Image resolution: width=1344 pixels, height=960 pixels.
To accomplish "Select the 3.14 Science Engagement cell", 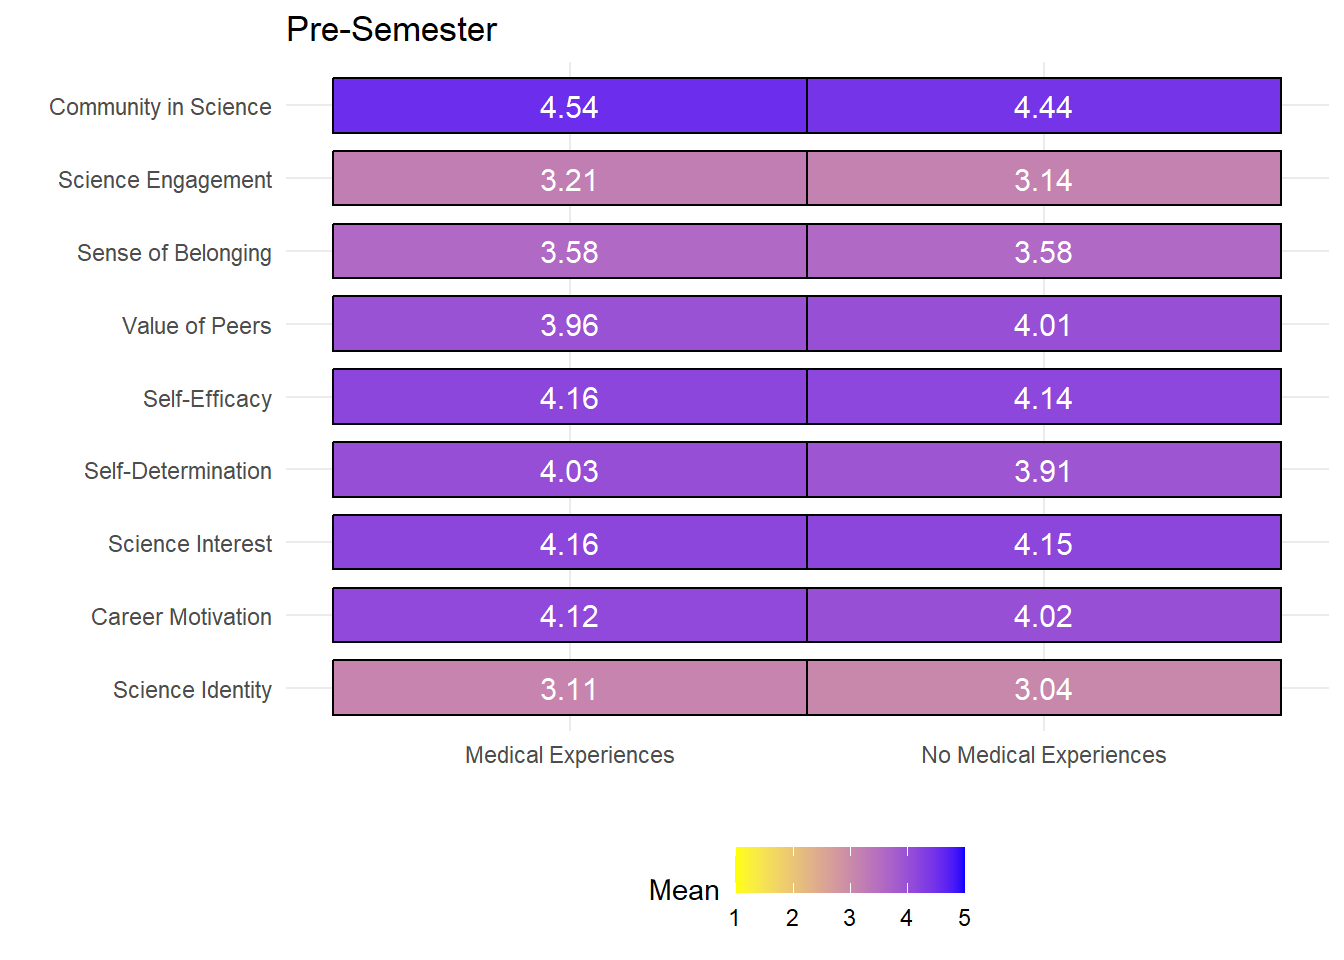I will point(1044,179).
